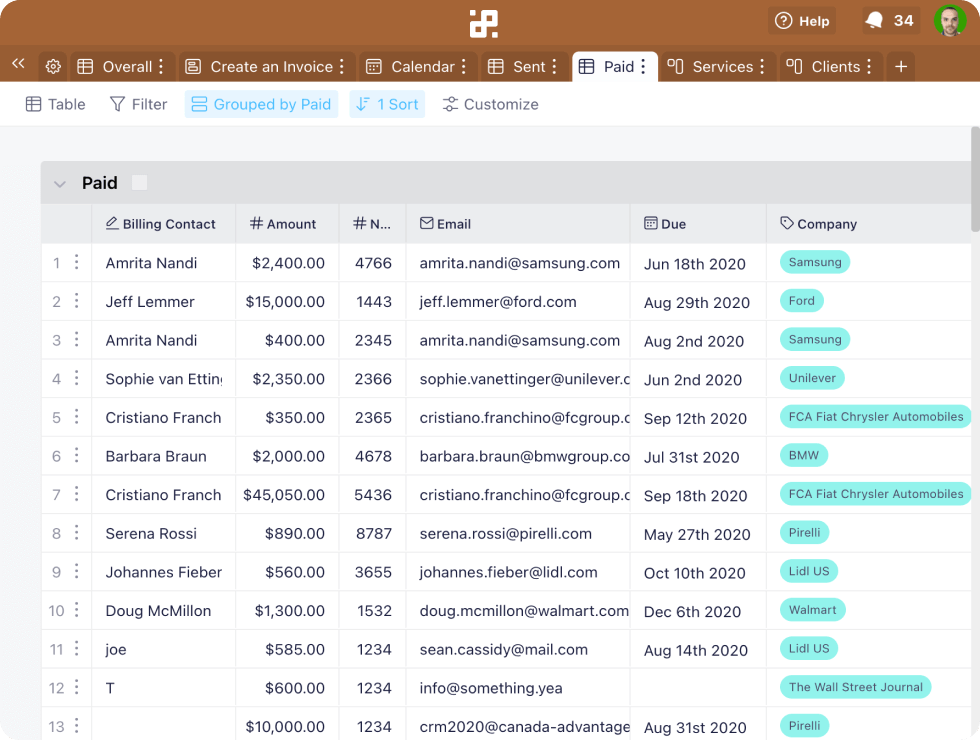Open row 2 menu dots for Jeff Lemmer
Viewport: 980px width, 740px height.
pyautogui.click(x=76, y=301)
